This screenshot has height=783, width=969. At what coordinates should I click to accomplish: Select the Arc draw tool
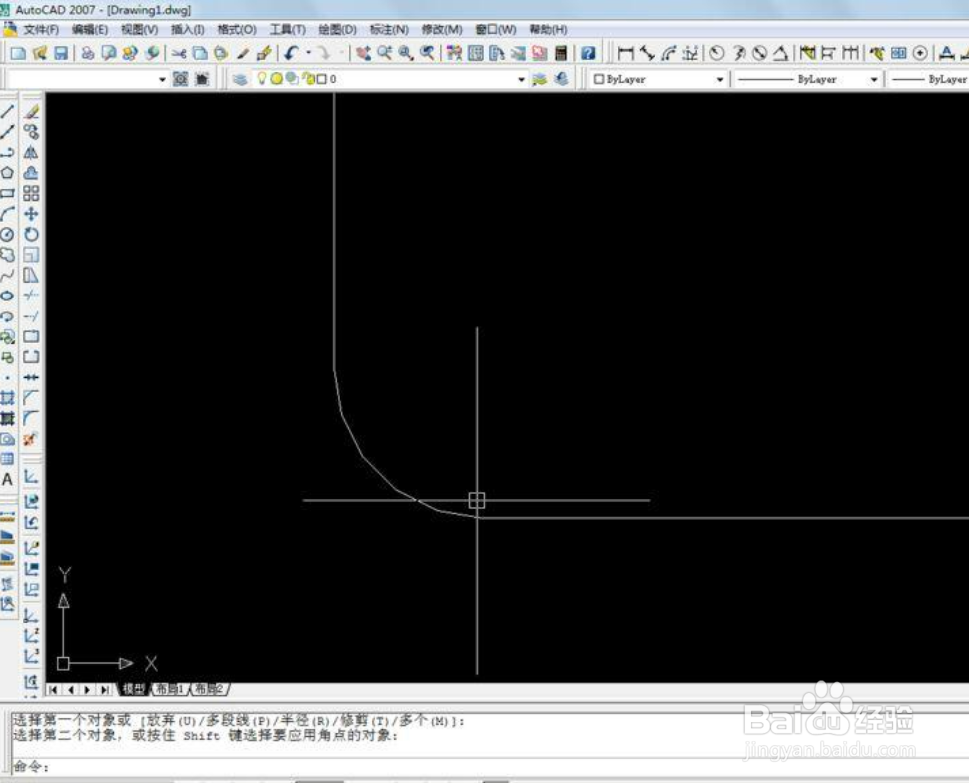coord(7,214)
